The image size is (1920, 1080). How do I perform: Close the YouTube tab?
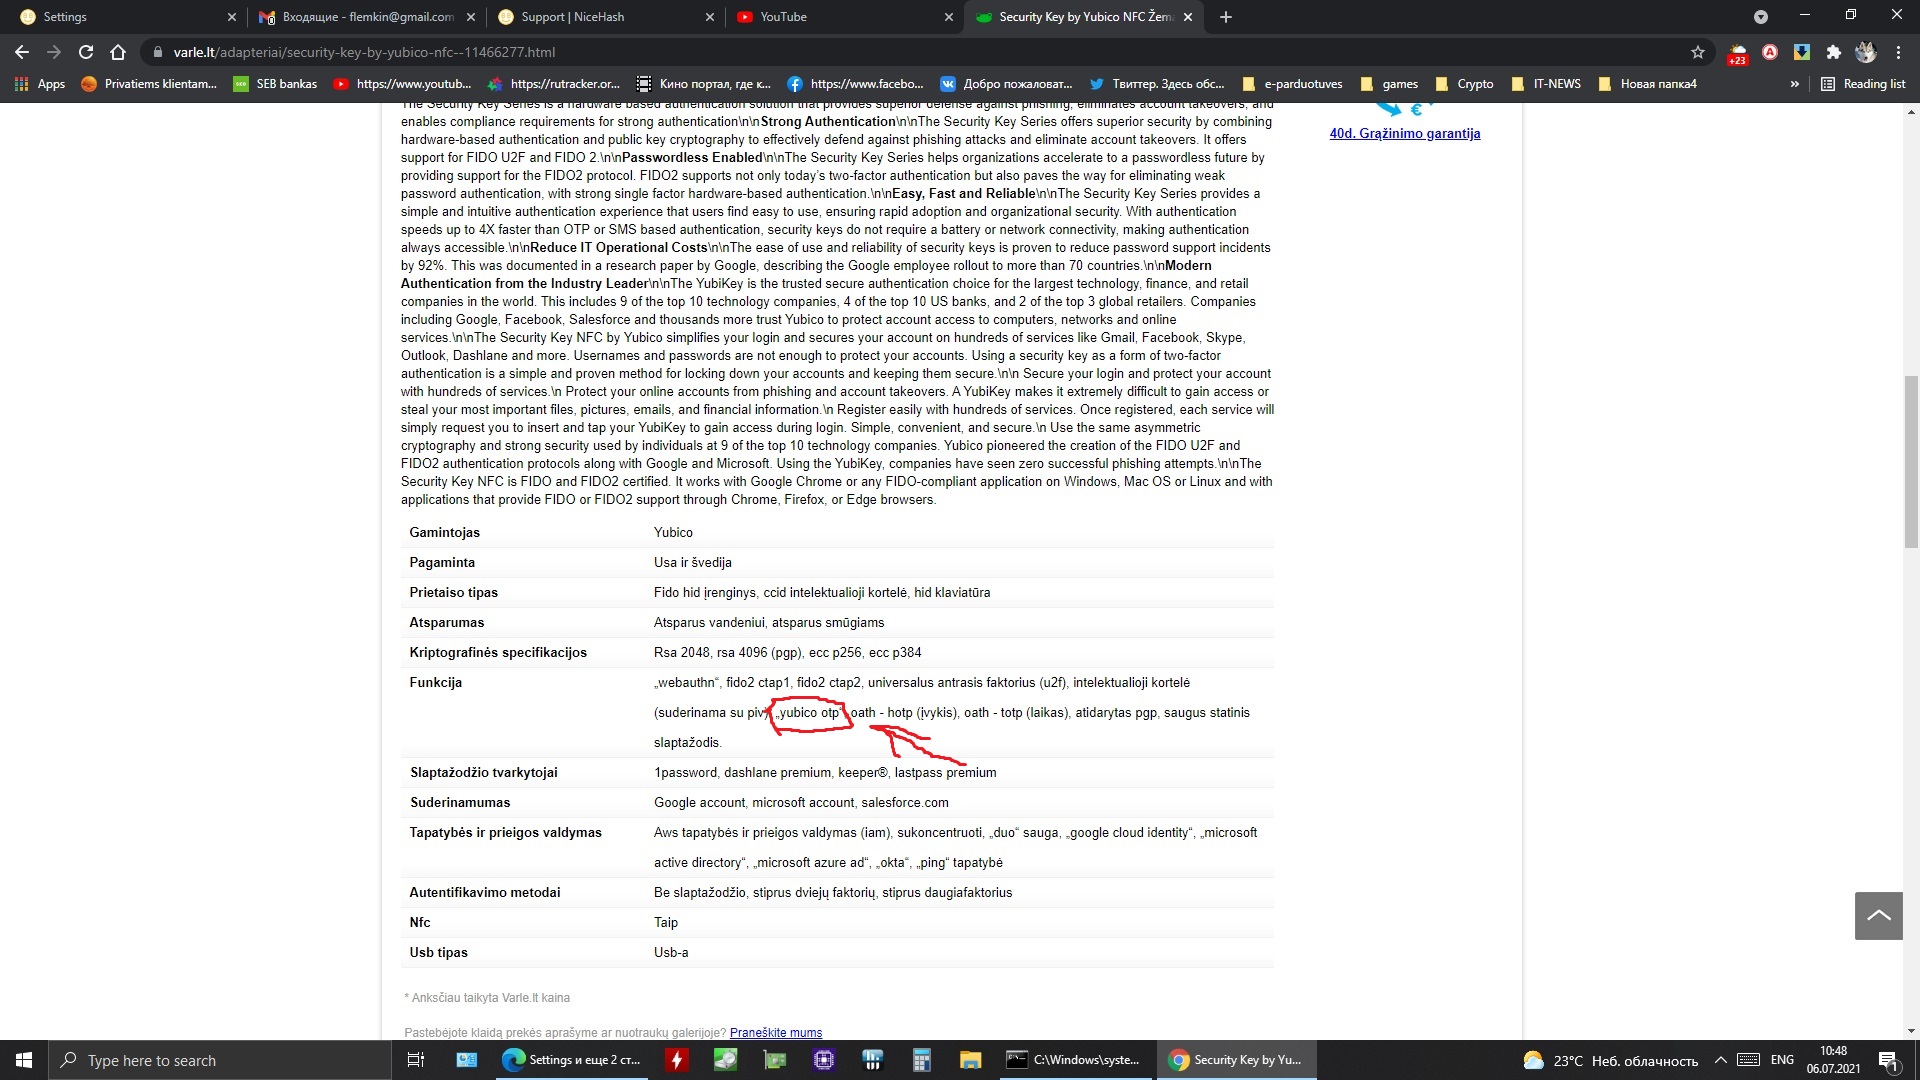click(x=948, y=17)
